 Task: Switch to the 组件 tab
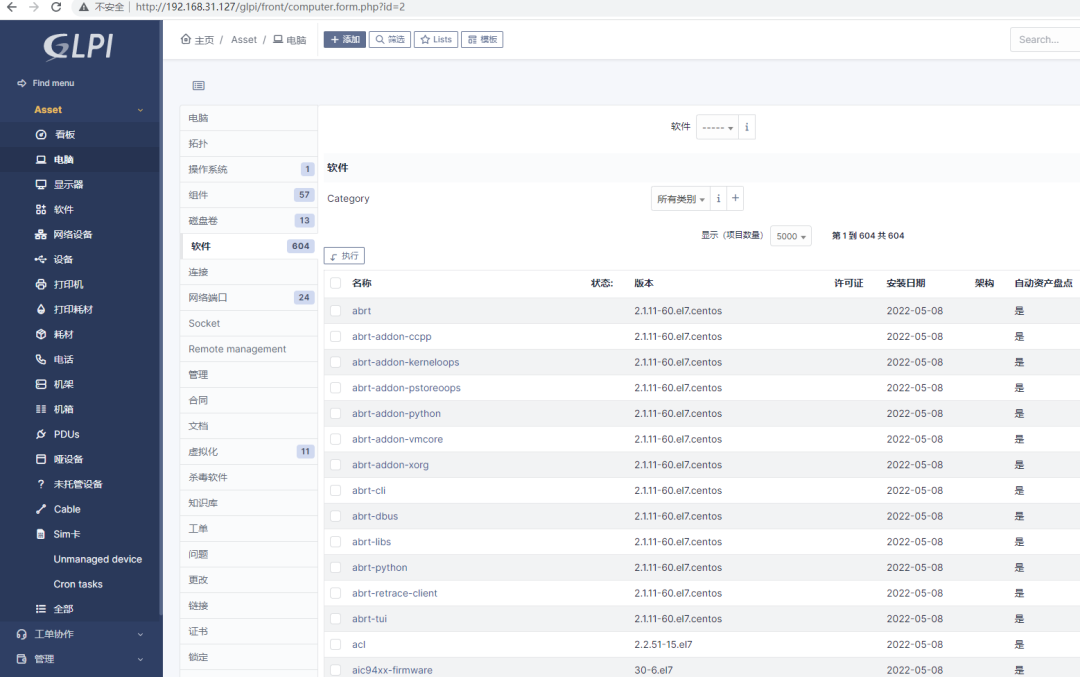(x=249, y=195)
